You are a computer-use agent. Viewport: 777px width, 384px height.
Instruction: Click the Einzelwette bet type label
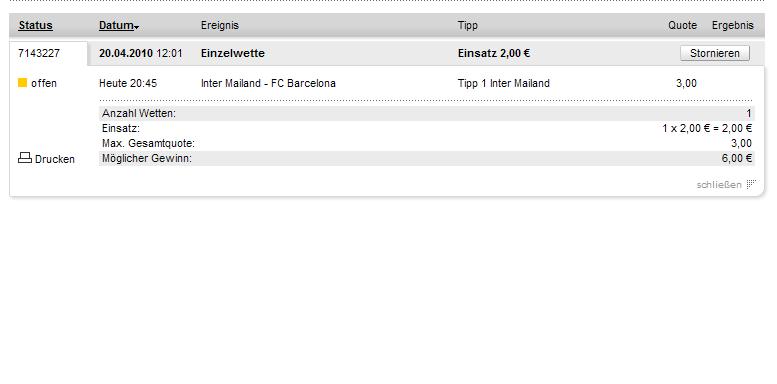(232, 53)
